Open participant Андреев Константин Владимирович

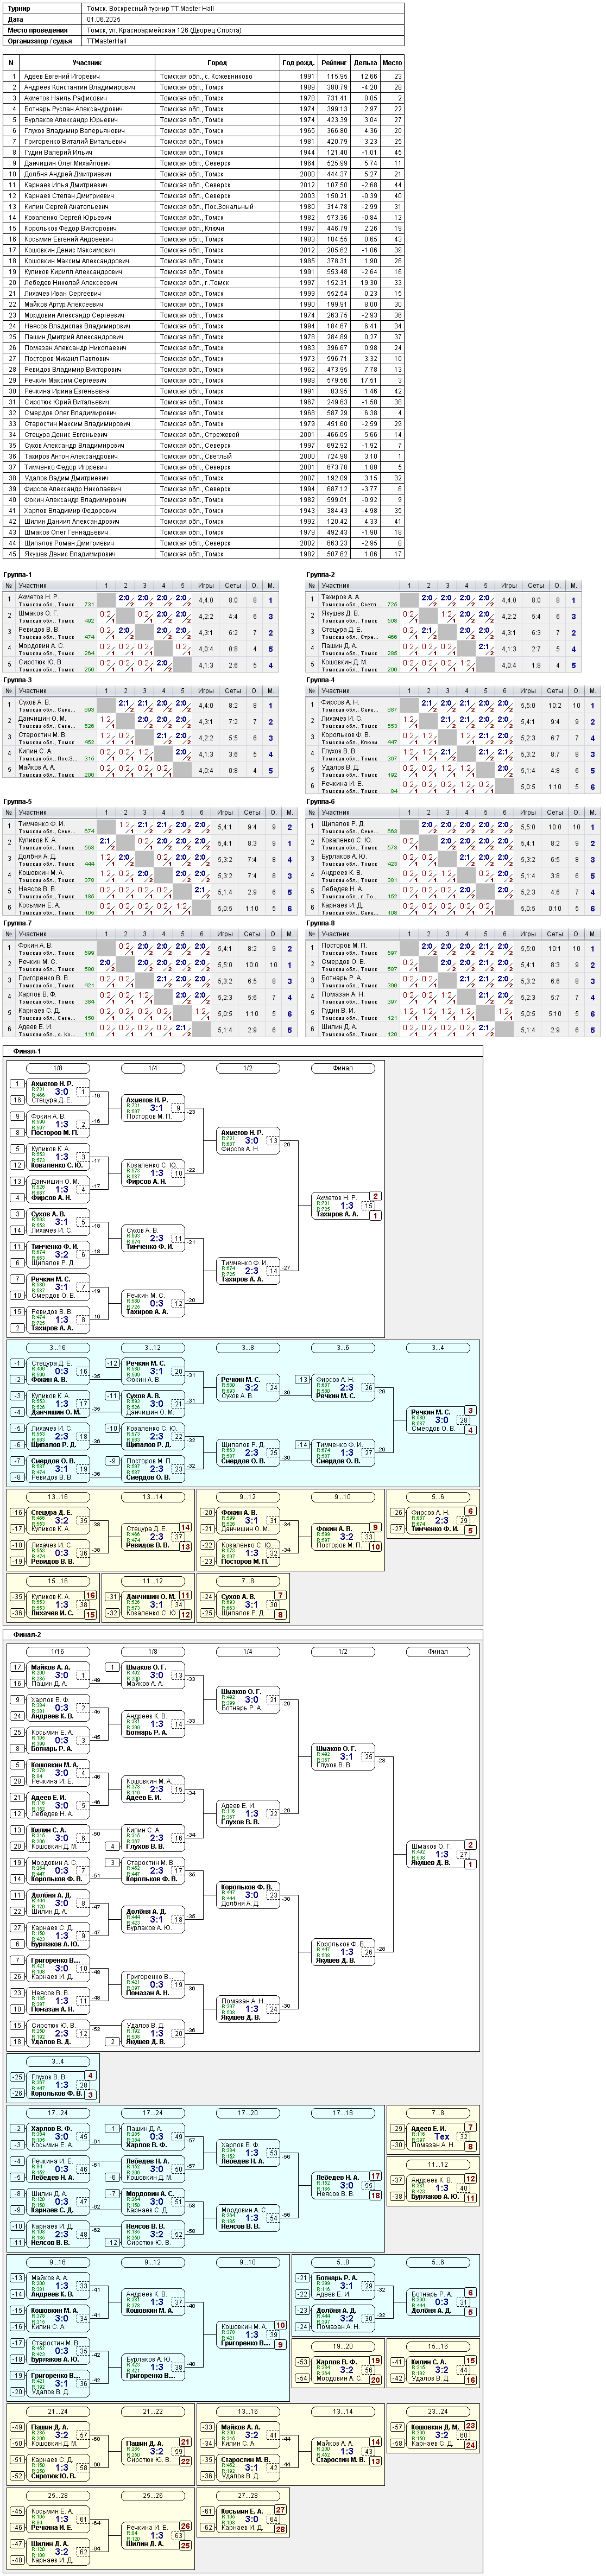coord(79,87)
